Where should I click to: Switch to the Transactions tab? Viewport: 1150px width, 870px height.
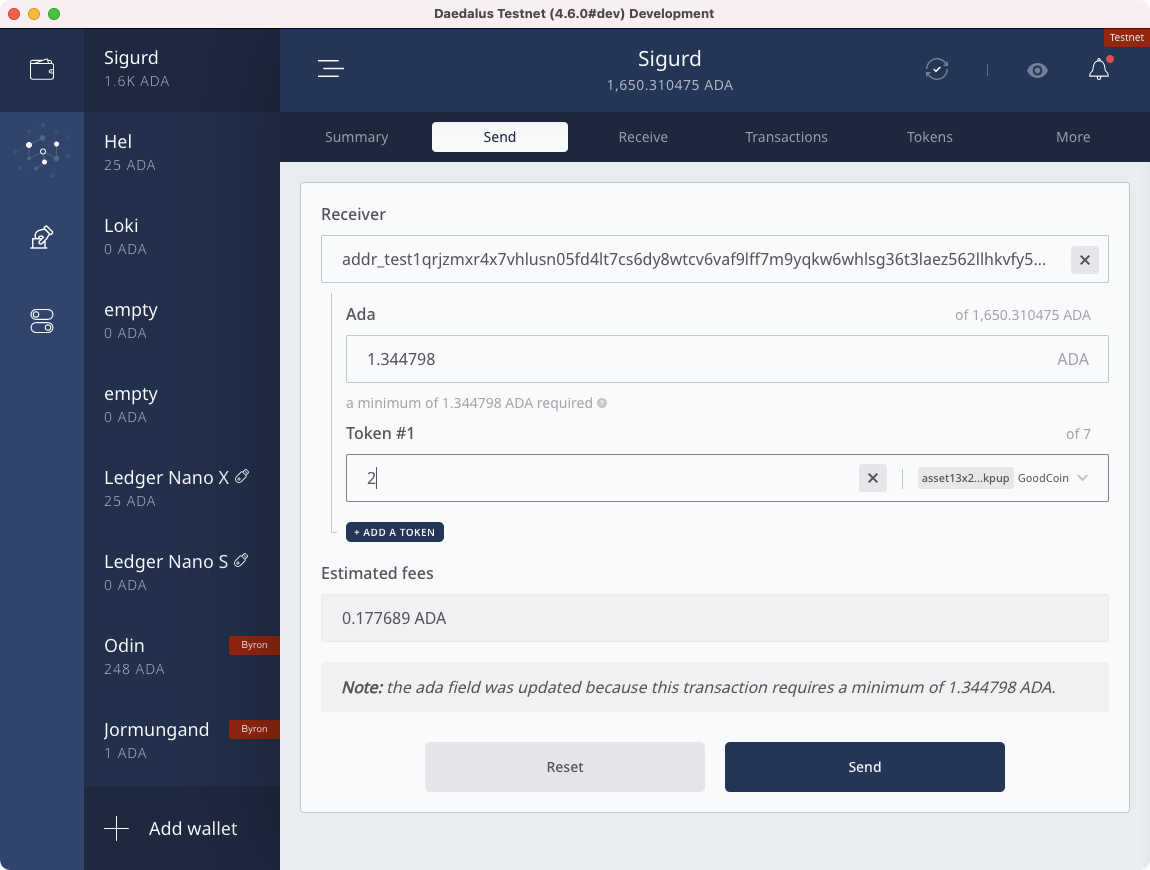click(x=786, y=137)
